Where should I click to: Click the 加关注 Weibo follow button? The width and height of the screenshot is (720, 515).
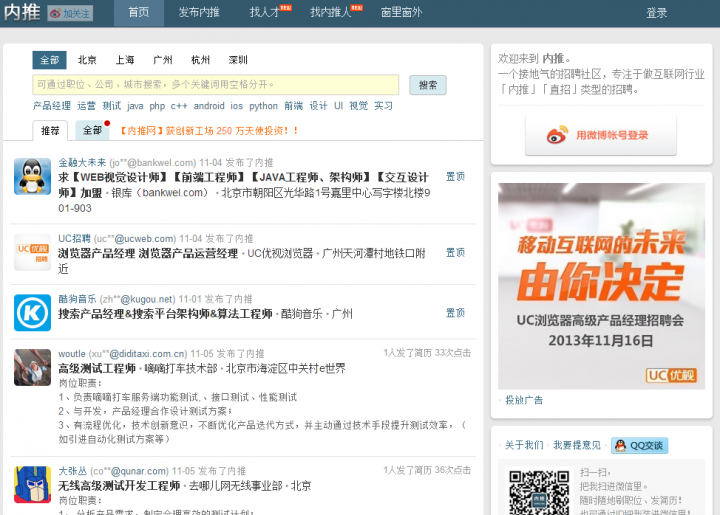click(70, 13)
